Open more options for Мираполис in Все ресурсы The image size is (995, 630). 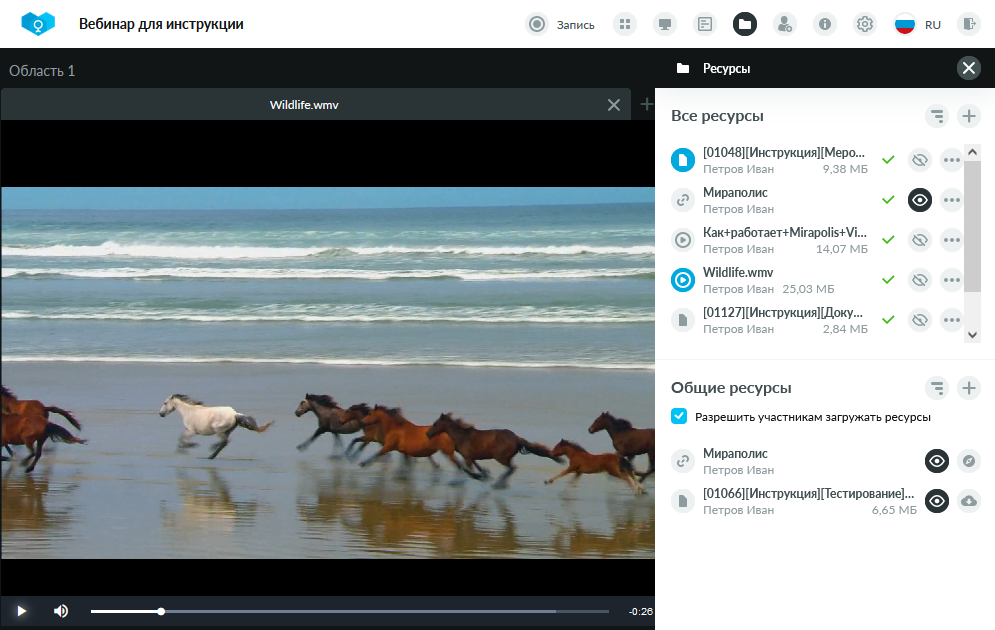(x=952, y=200)
